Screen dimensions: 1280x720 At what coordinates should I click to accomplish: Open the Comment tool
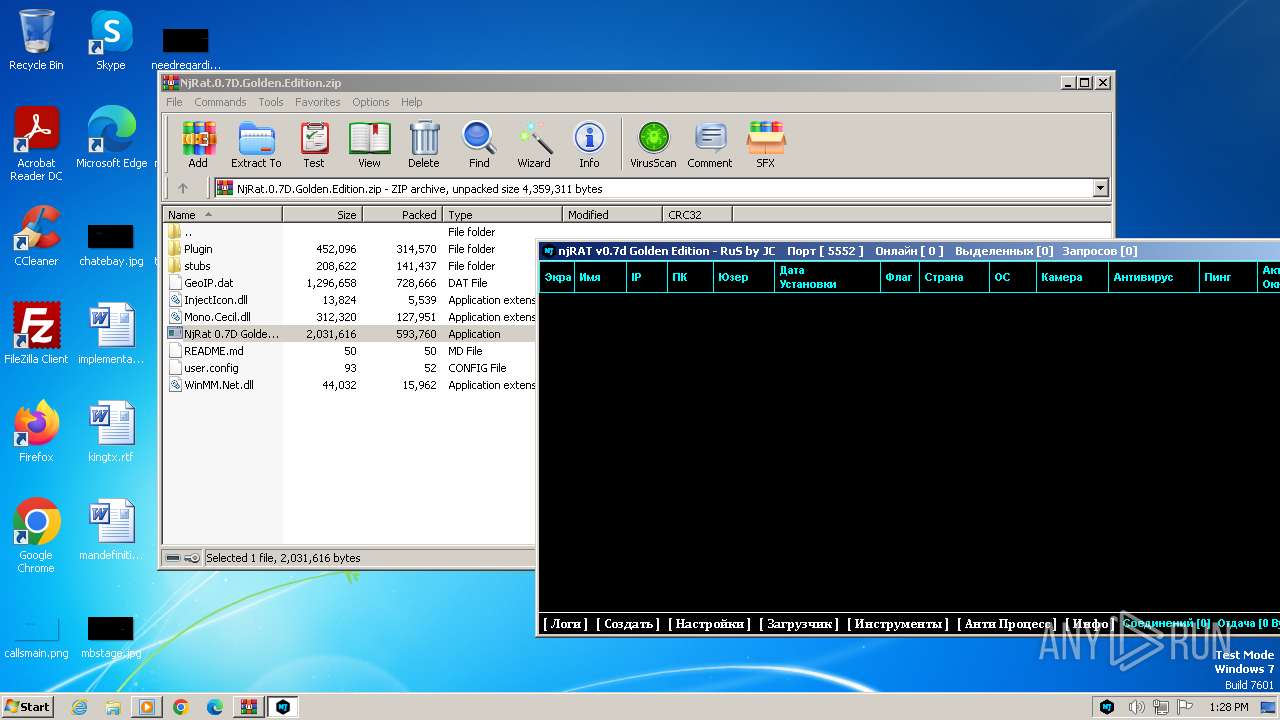tap(710, 145)
